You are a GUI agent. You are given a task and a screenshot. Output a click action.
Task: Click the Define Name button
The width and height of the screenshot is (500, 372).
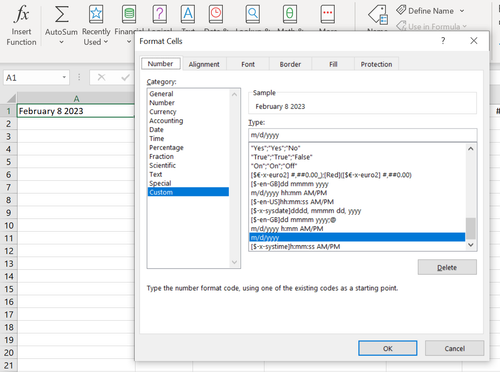425,11
